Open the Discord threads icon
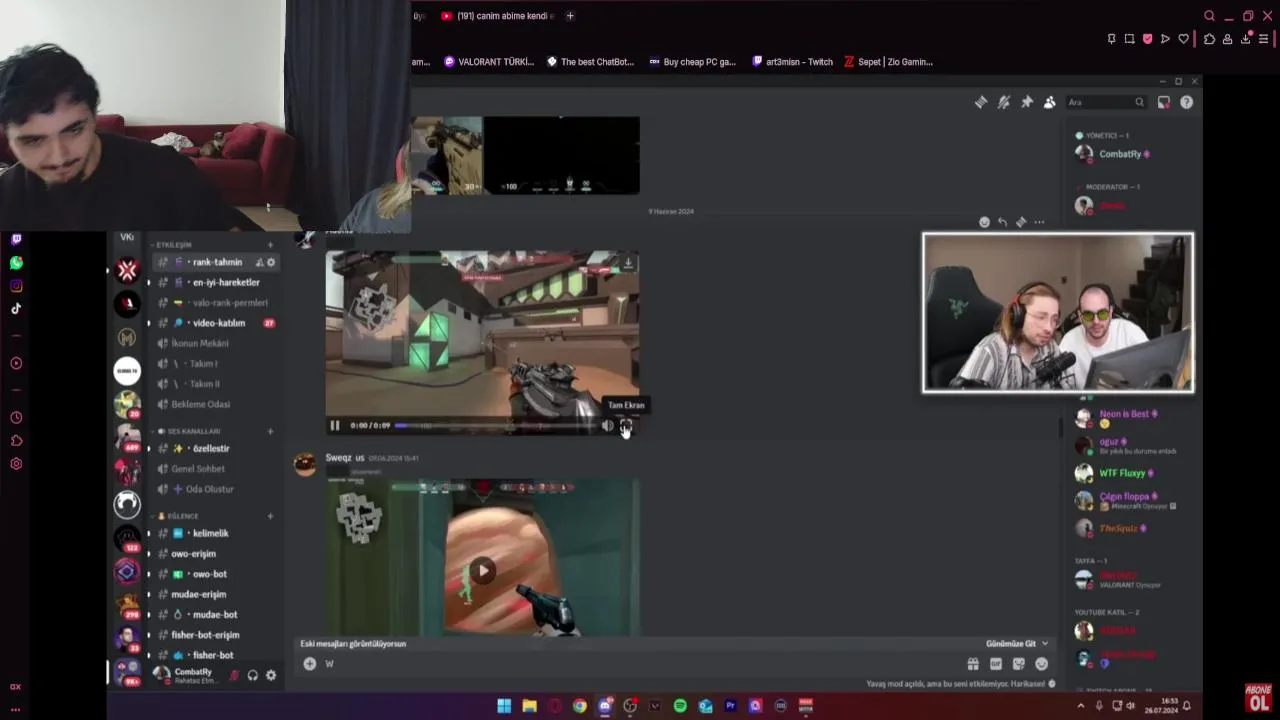 981,102
